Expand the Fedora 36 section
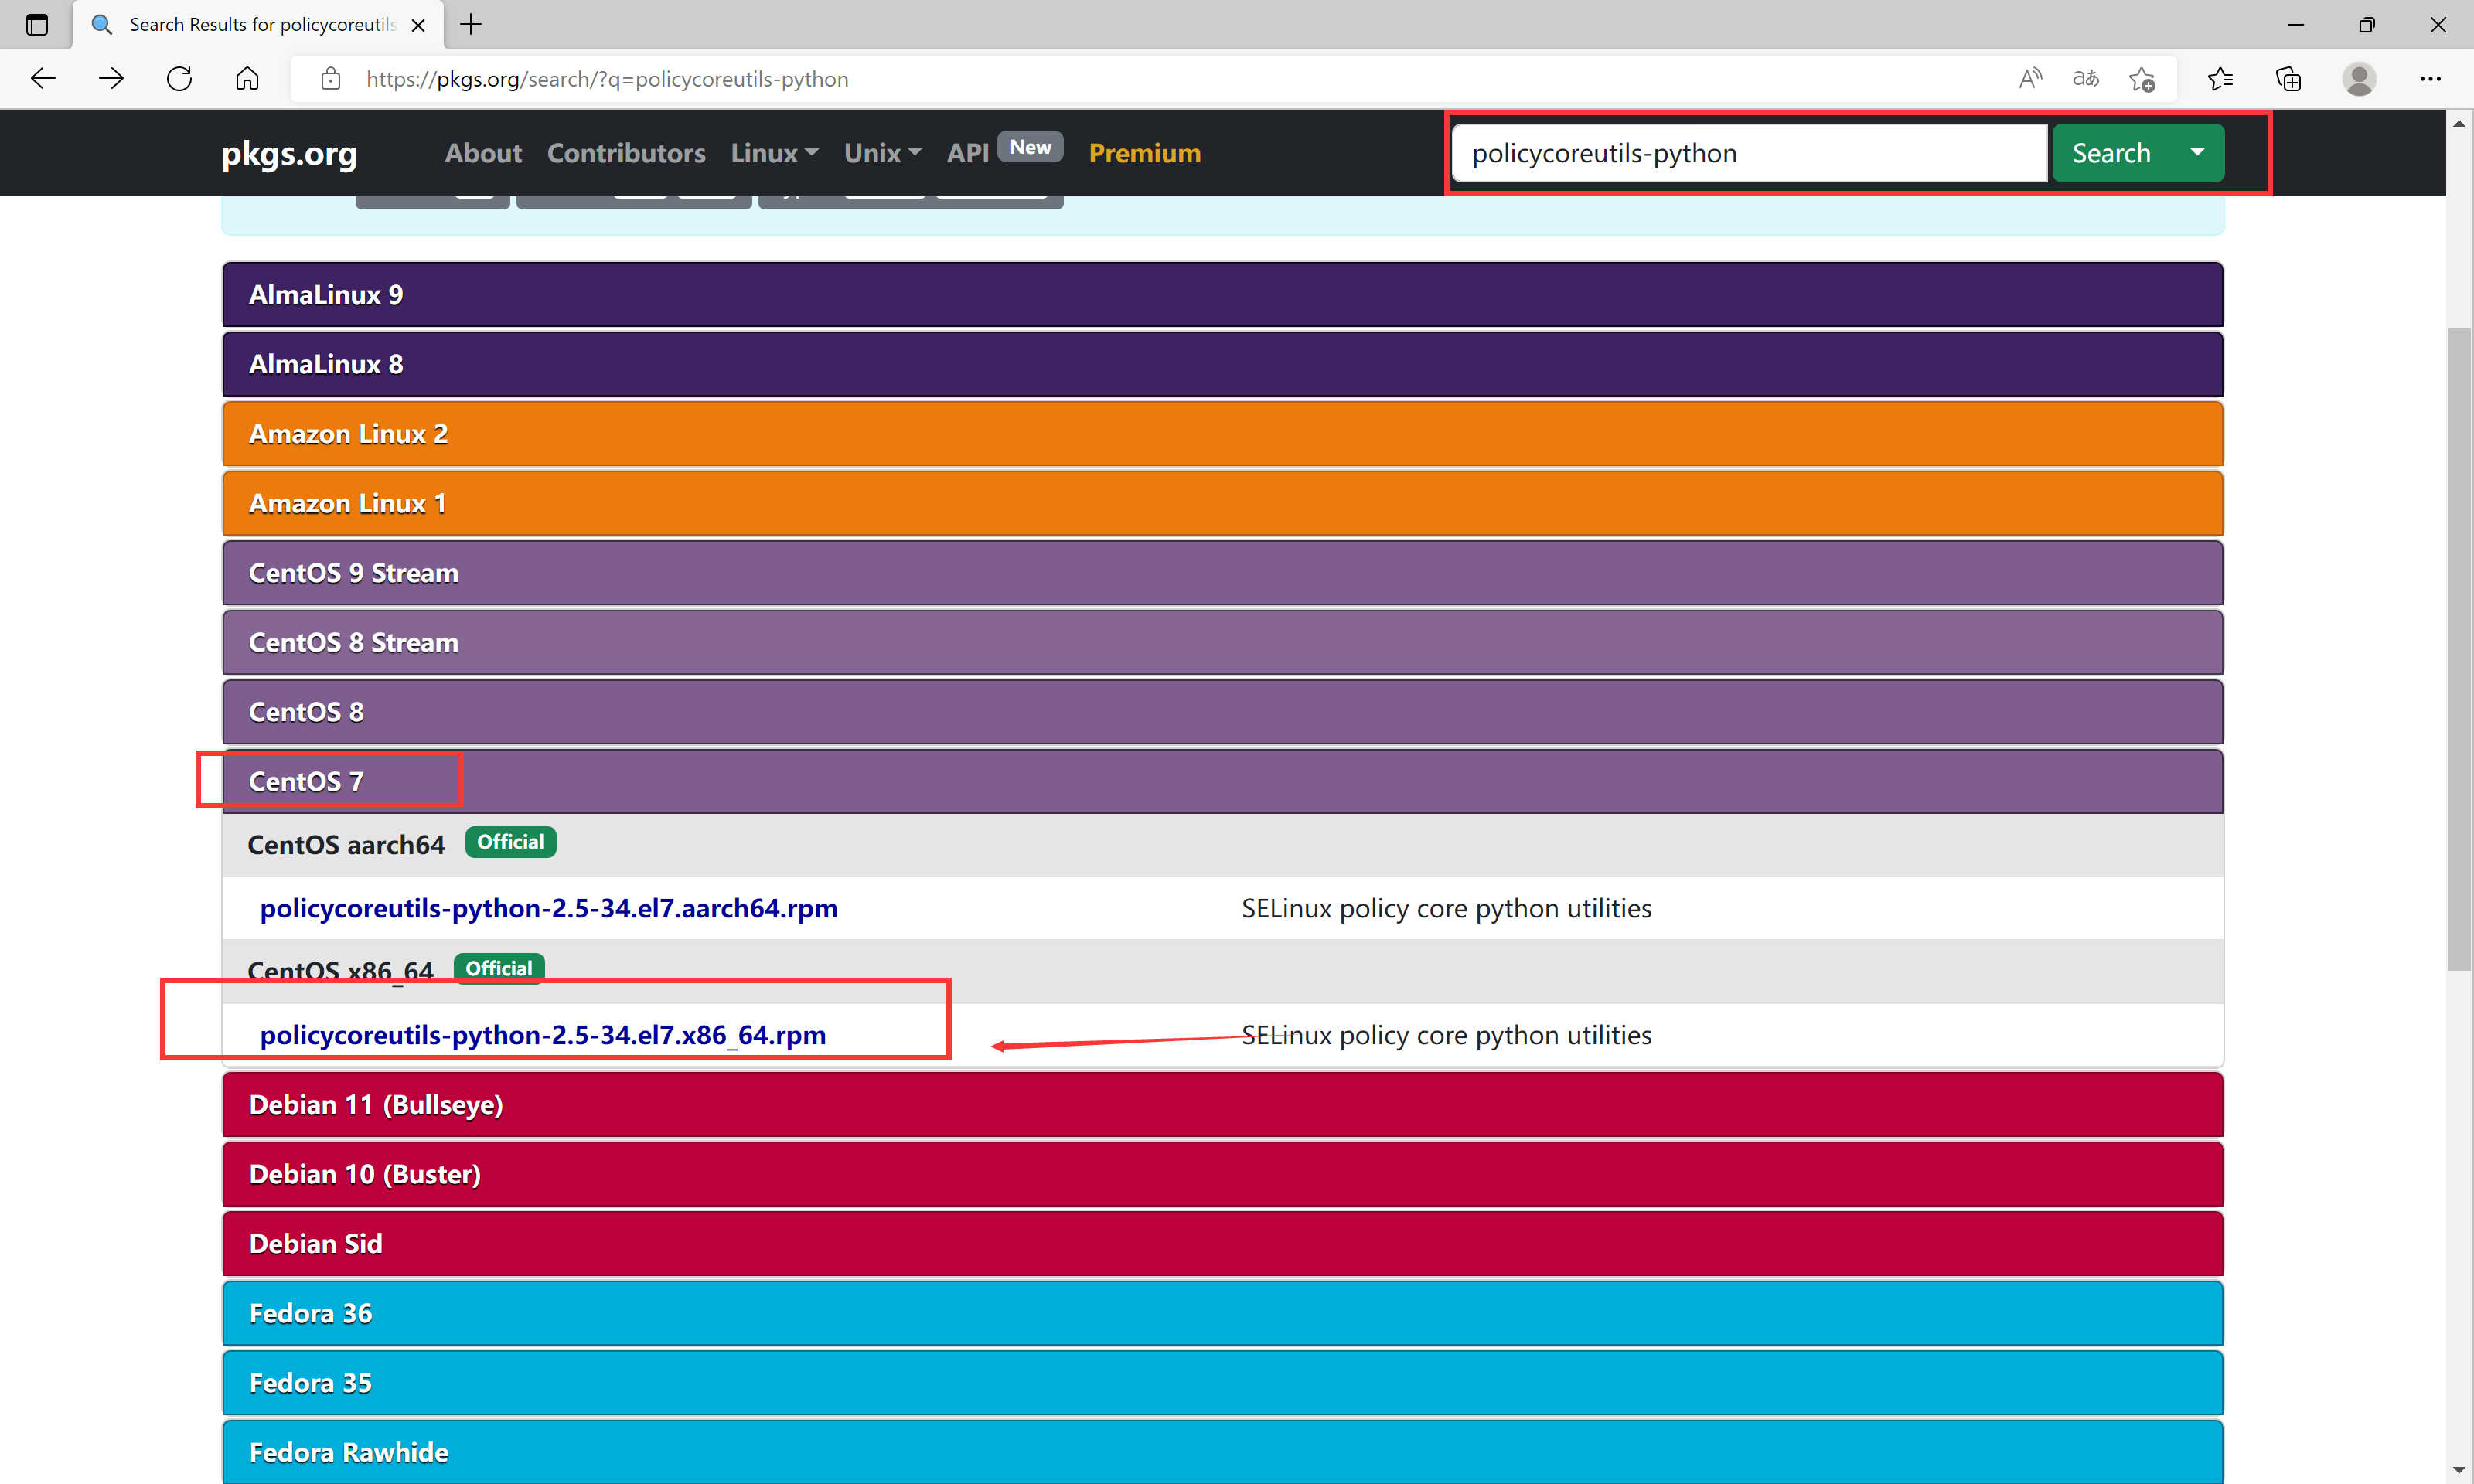This screenshot has width=2474, height=1484. click(x=1222, y=1313)
